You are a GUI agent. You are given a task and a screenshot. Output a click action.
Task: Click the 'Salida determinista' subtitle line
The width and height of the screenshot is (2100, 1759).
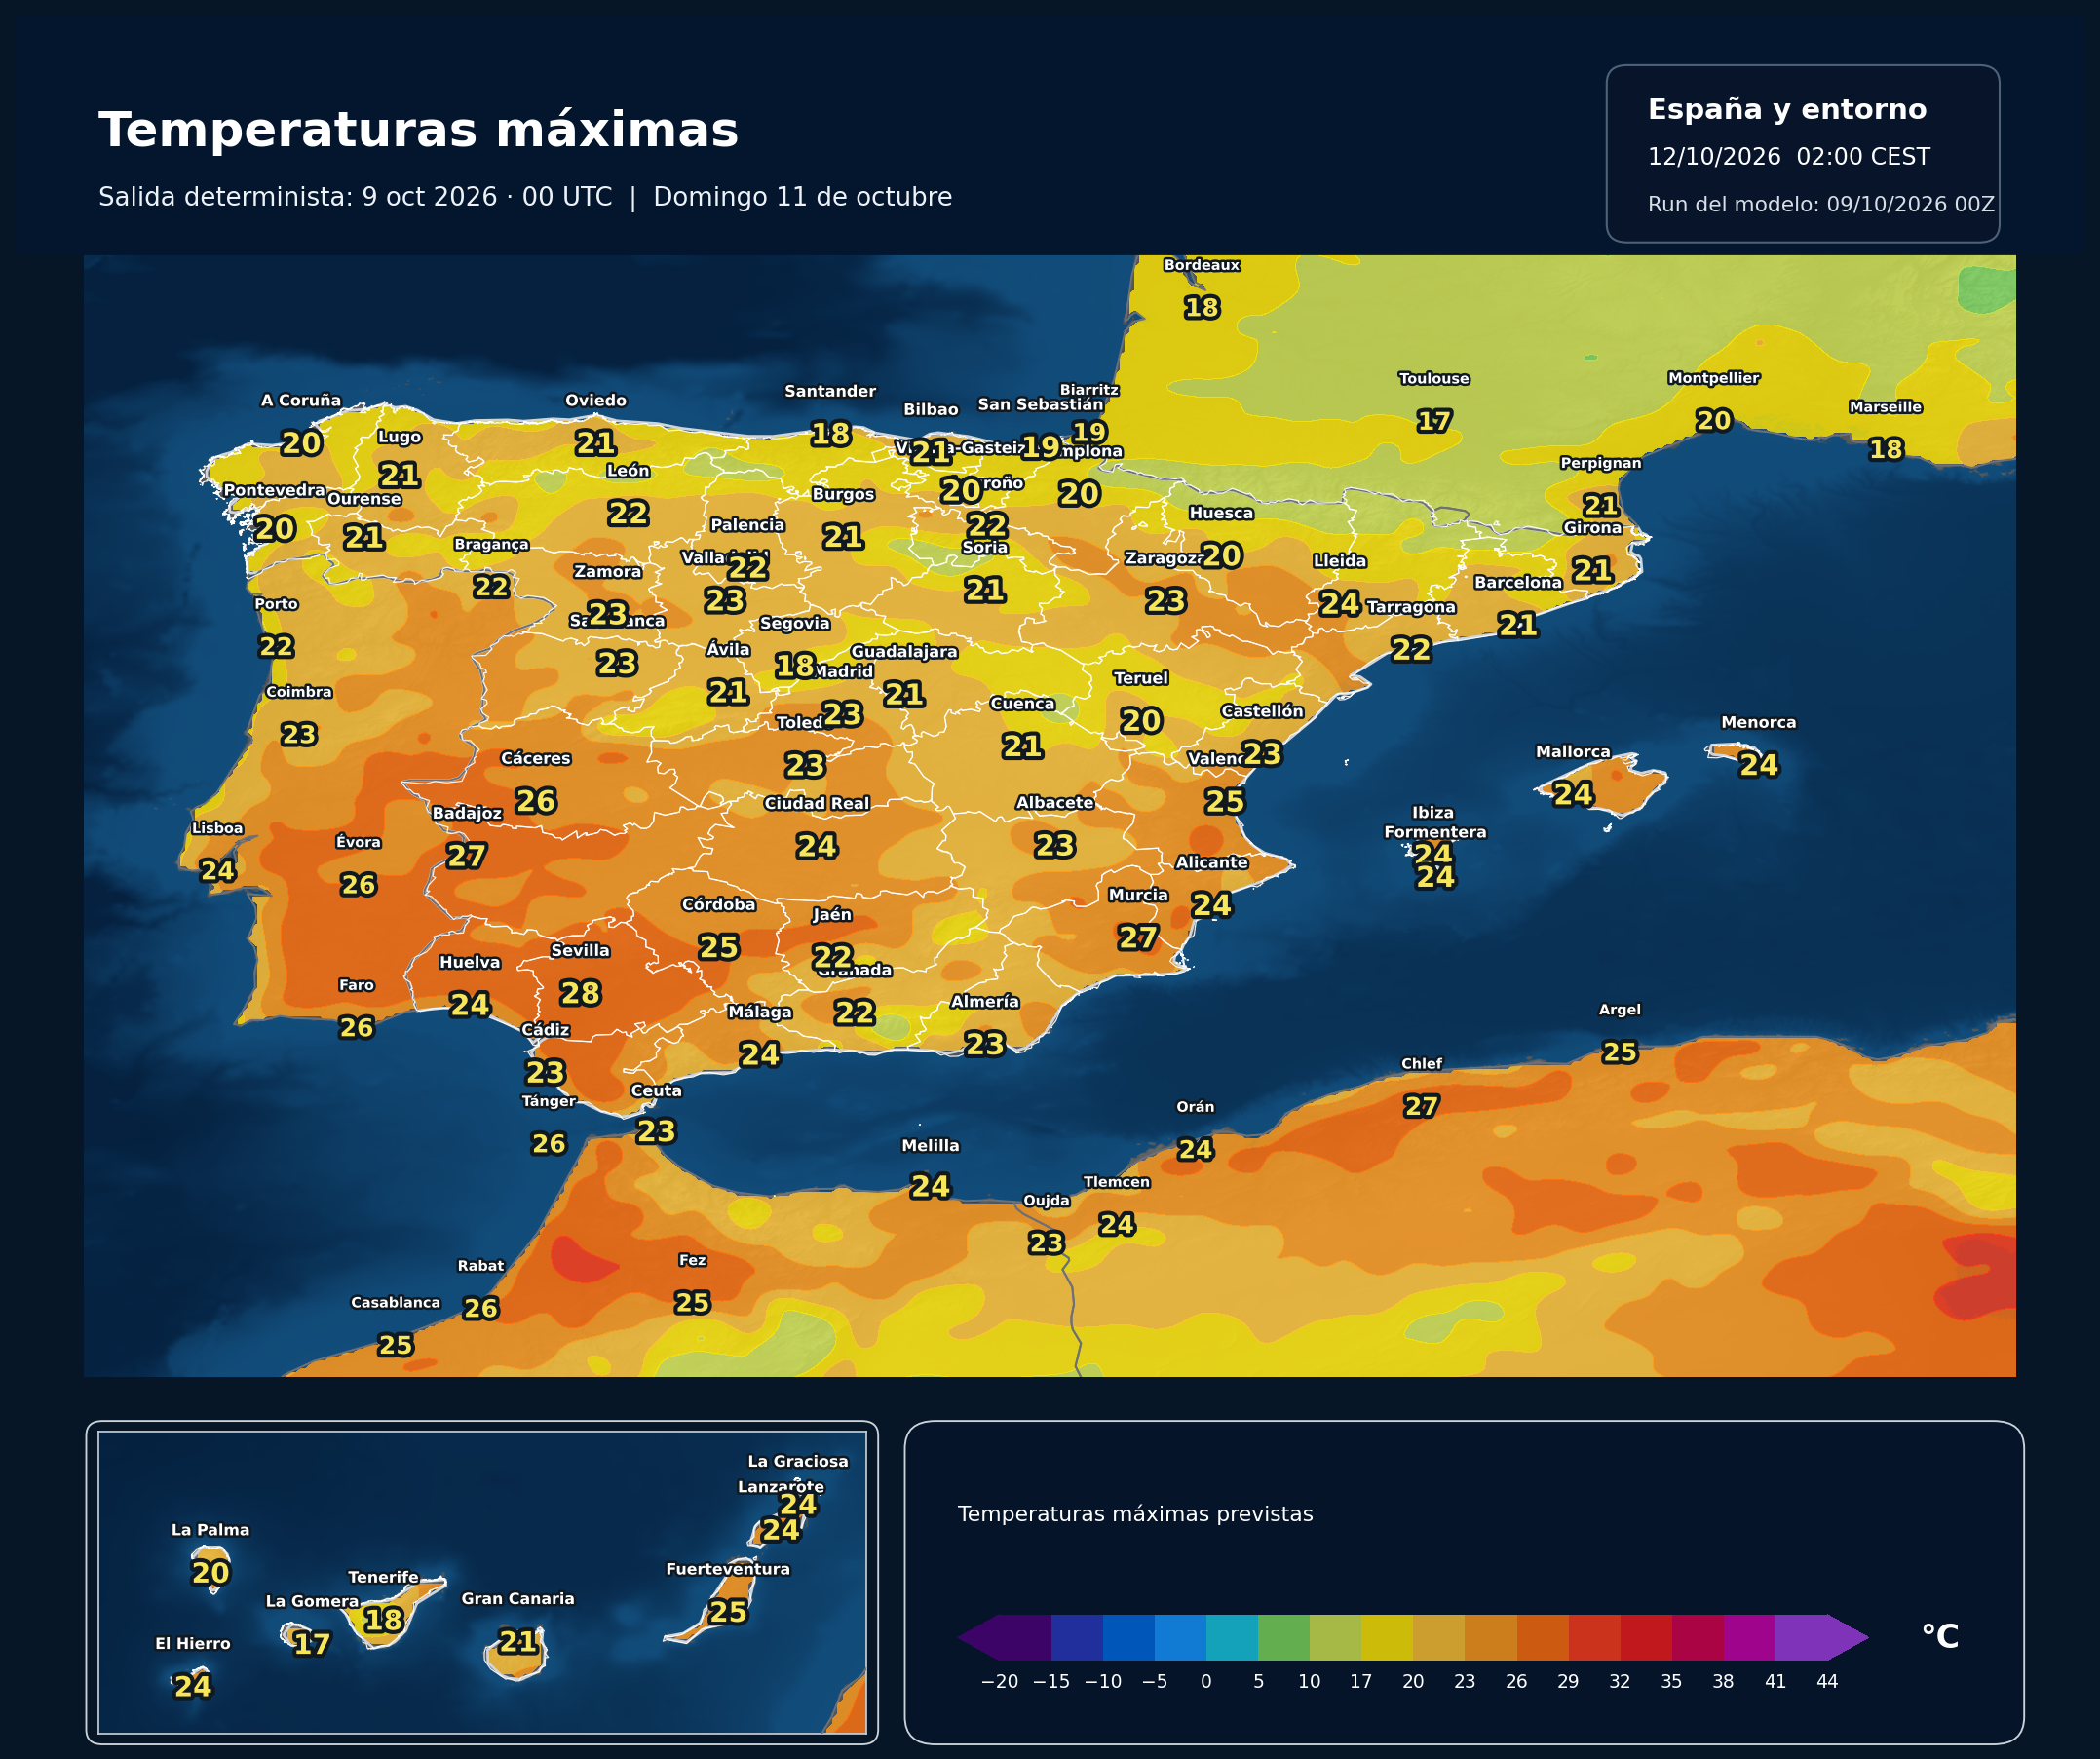(x=525, y=197)
